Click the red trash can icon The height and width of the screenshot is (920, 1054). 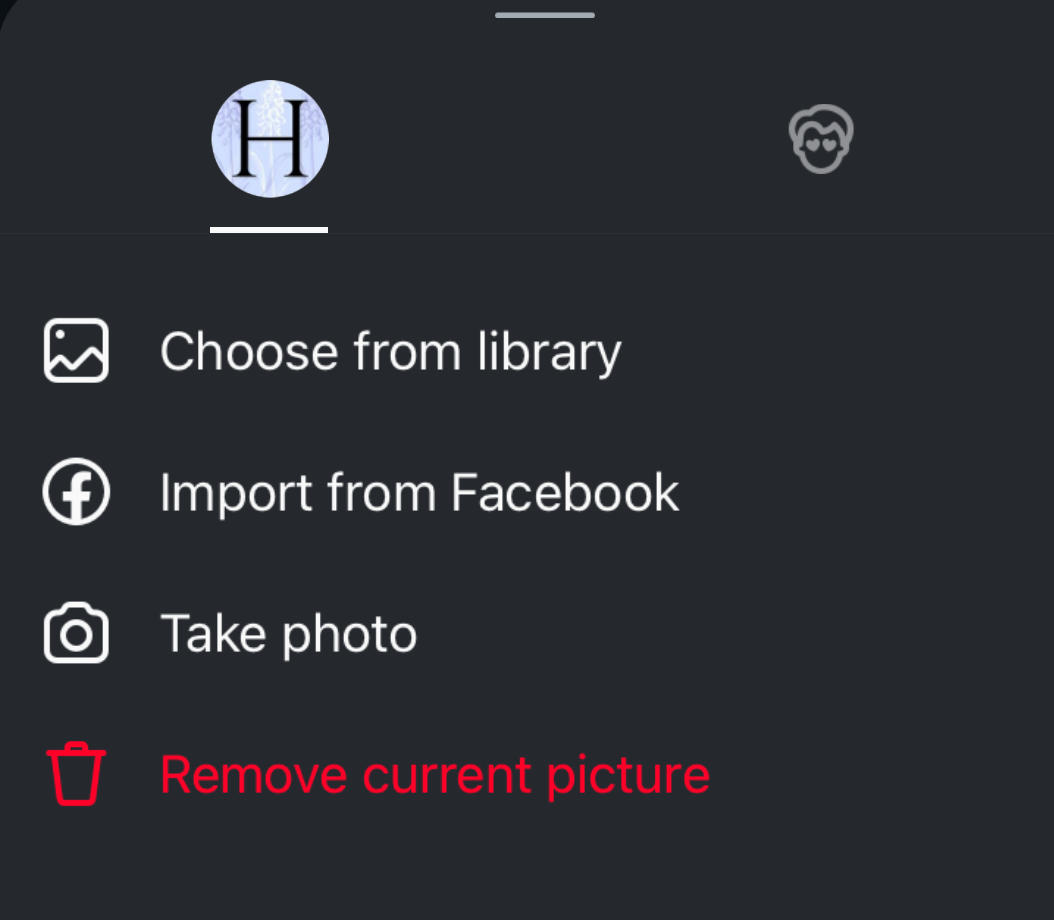coord(76,773)
